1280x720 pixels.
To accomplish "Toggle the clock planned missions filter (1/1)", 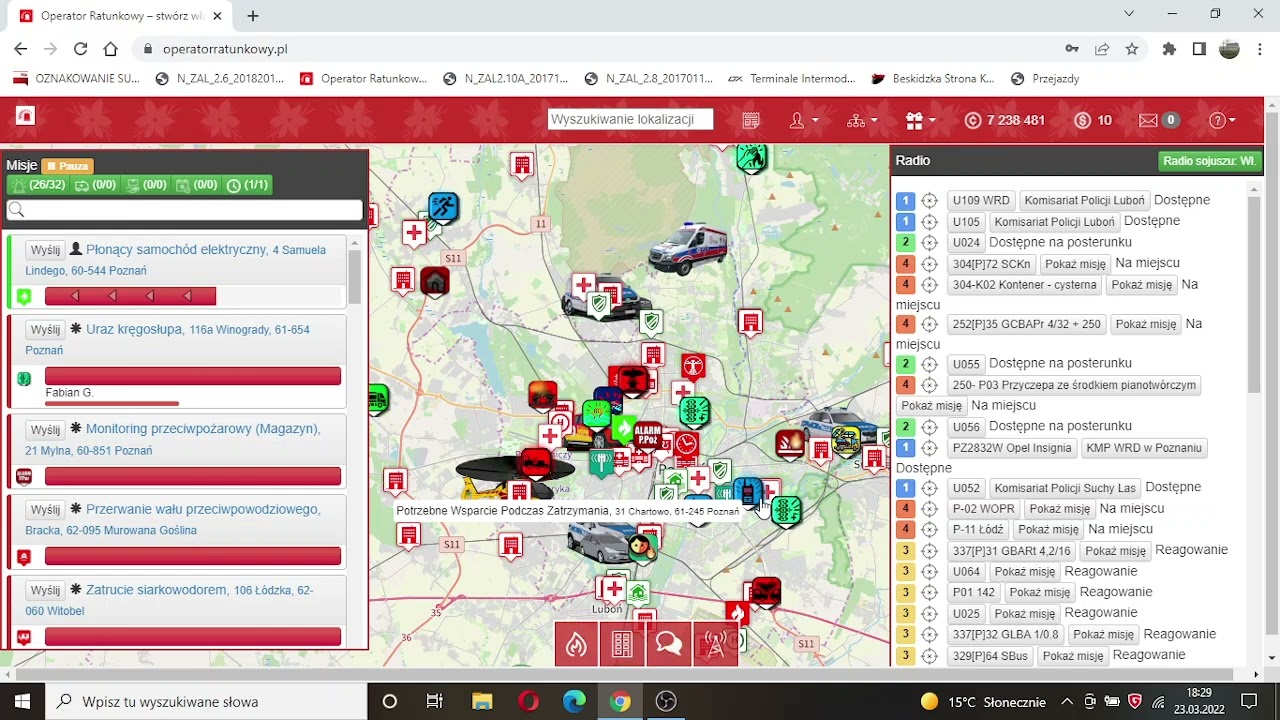I will point(247,185).
